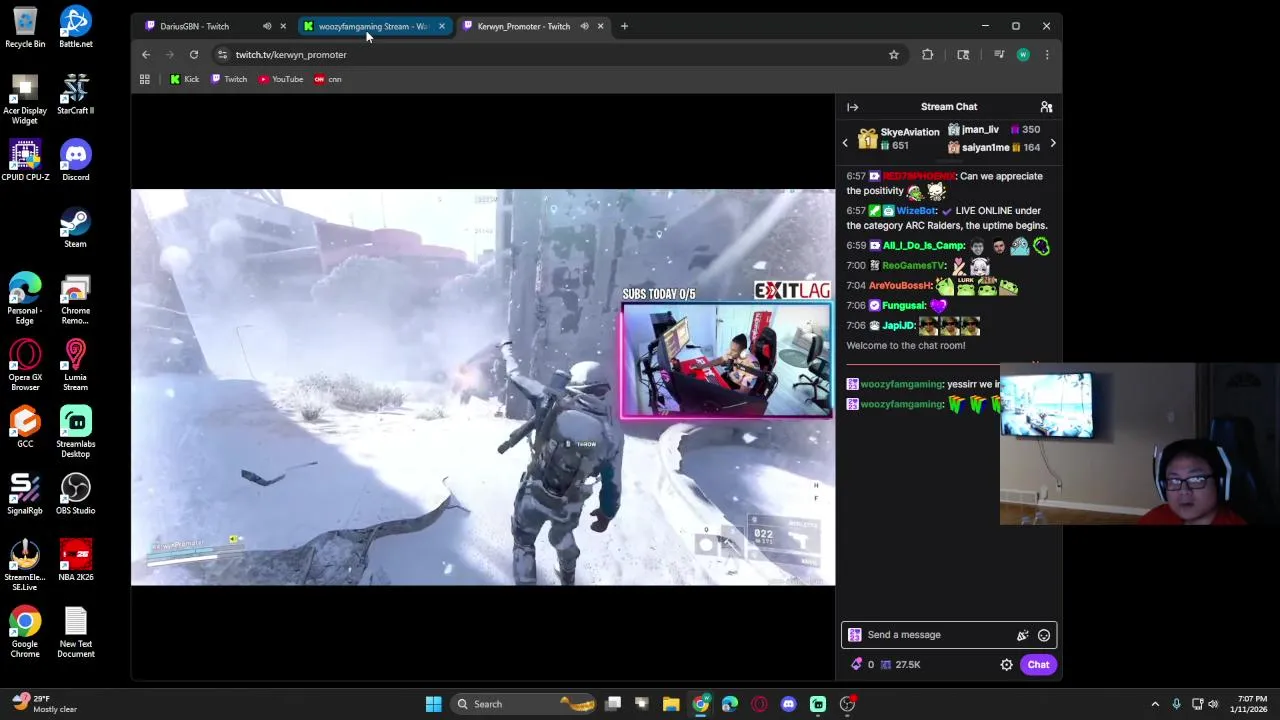Select New Text Document on desktop
This screenshot has width=1280, height=720.
(75, 633)
